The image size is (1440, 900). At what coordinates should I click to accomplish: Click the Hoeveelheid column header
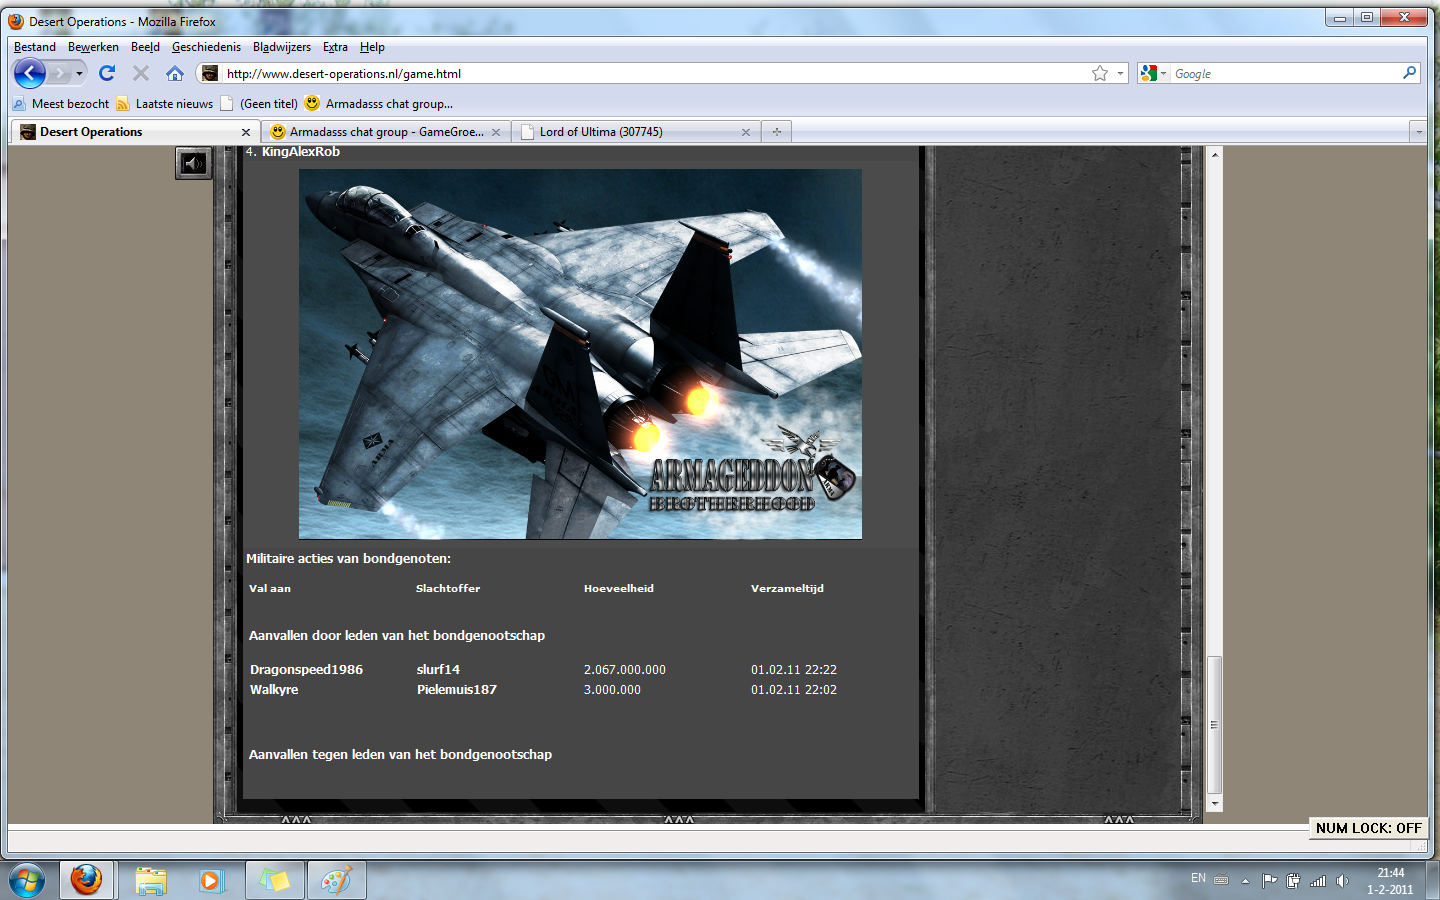(619, 588)
